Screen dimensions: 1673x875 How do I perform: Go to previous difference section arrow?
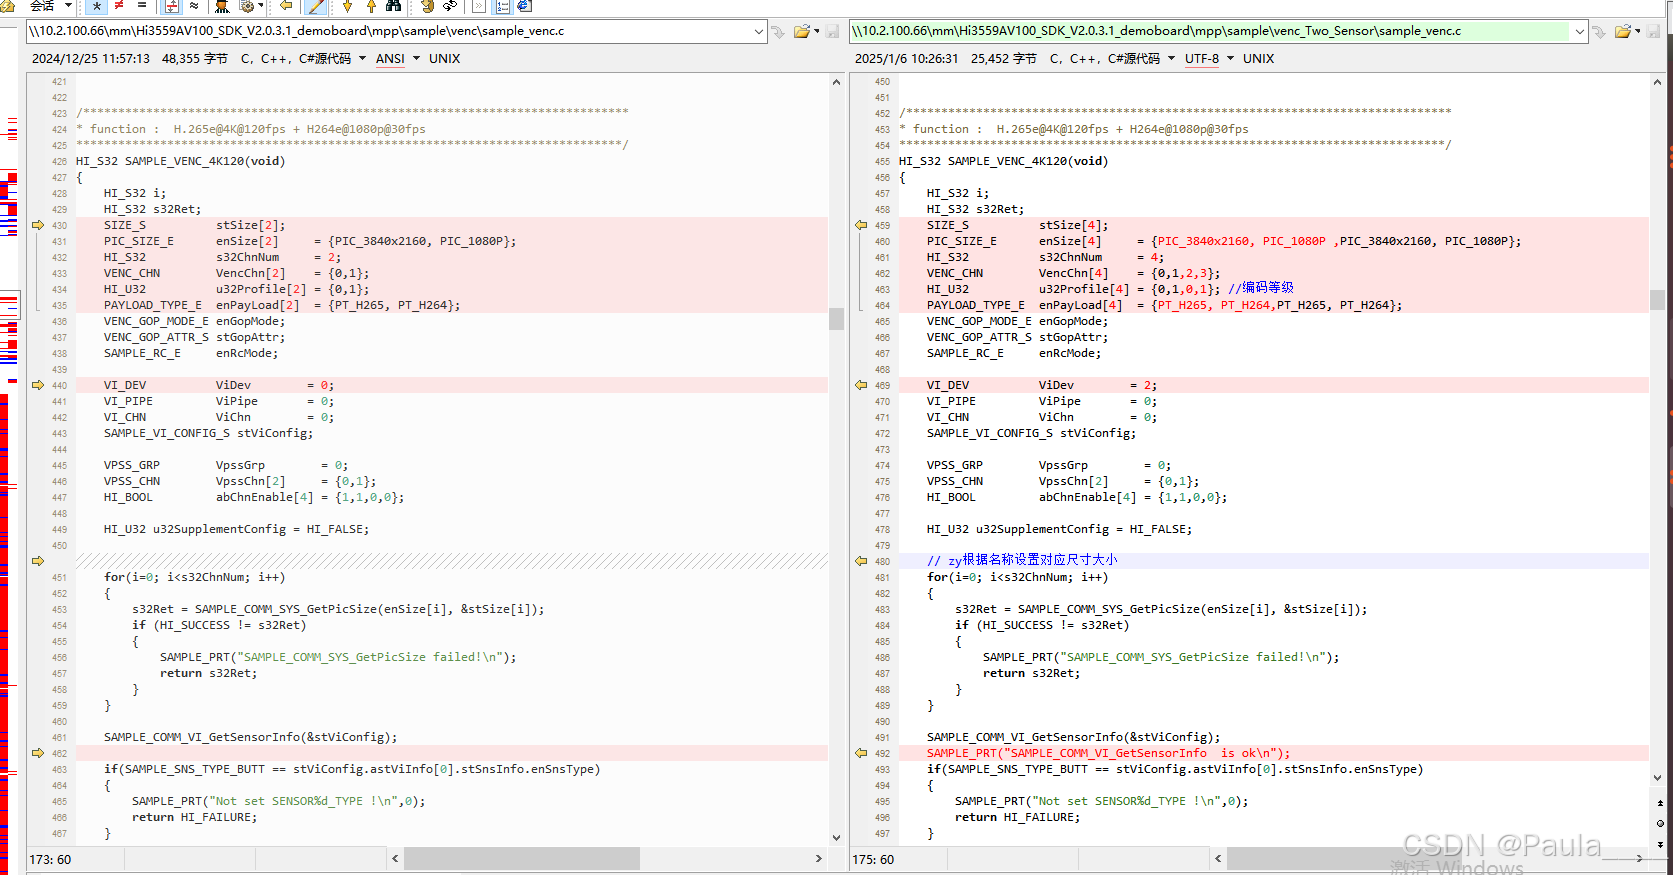click(371, 6)
